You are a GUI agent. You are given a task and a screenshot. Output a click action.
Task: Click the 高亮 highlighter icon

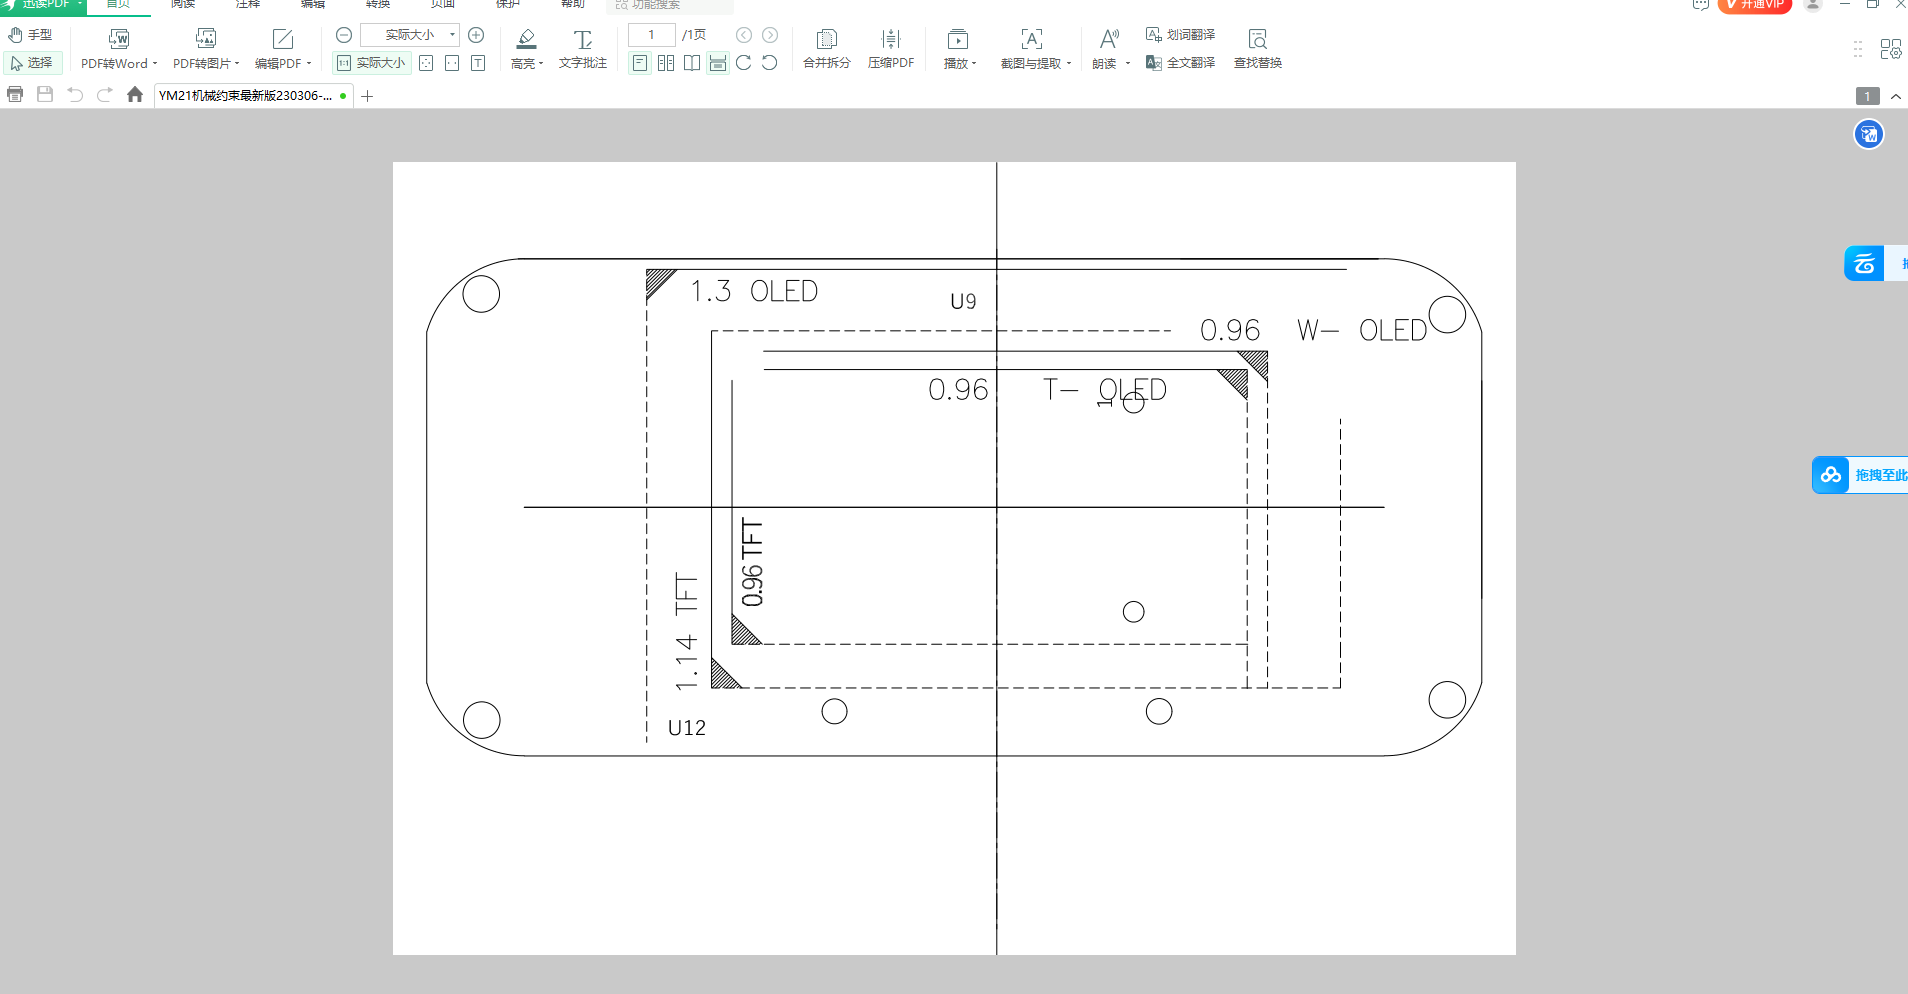pos(526,39)
